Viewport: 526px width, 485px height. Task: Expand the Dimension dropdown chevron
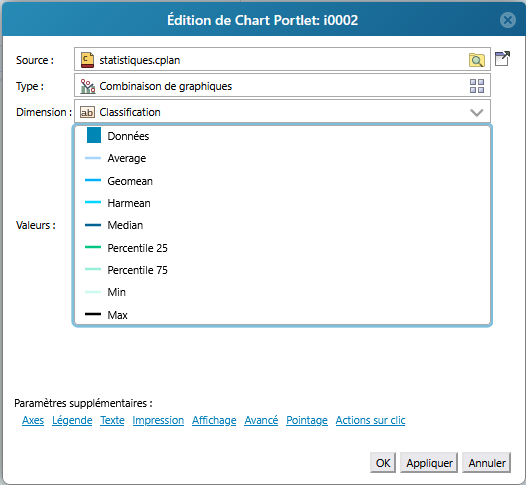click(x=476, y=112)
